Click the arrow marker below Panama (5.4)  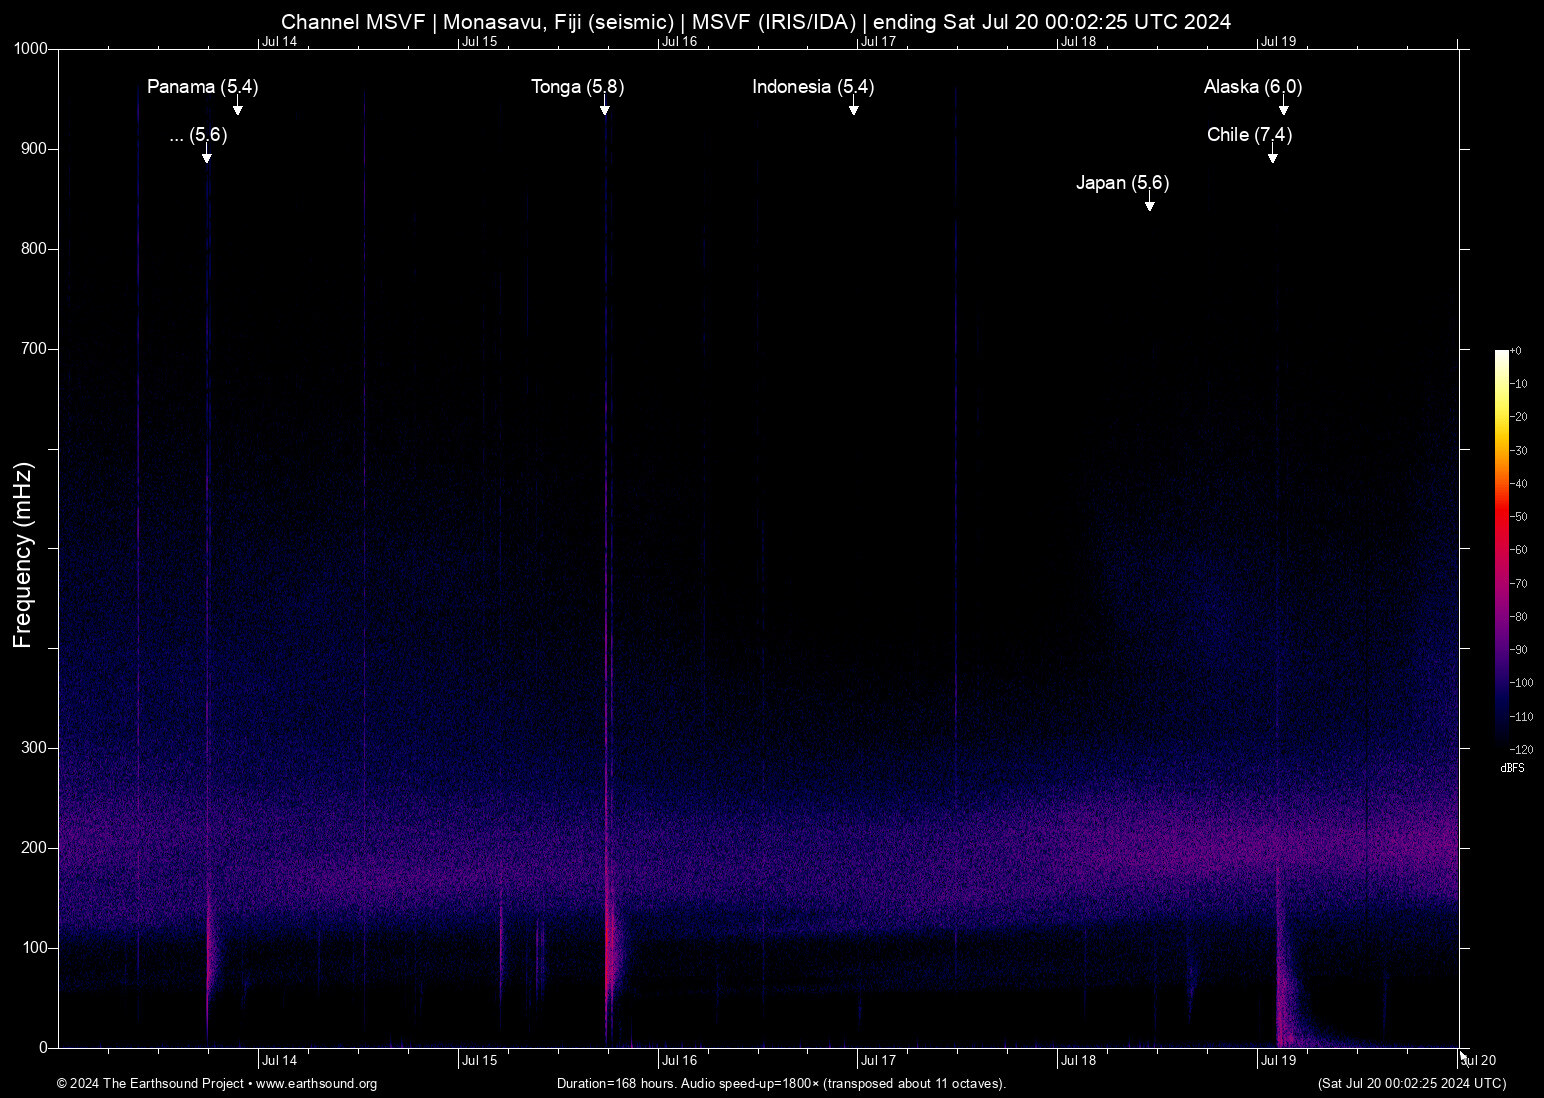coord(238,108)
